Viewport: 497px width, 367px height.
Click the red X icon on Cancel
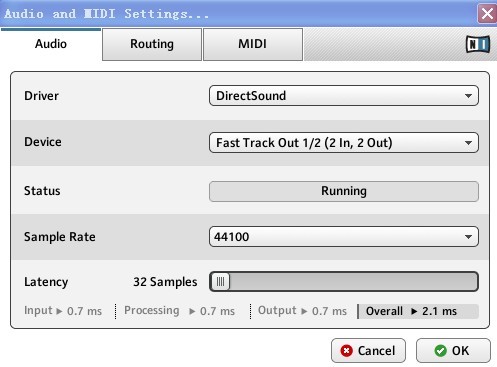pos(346,351)
